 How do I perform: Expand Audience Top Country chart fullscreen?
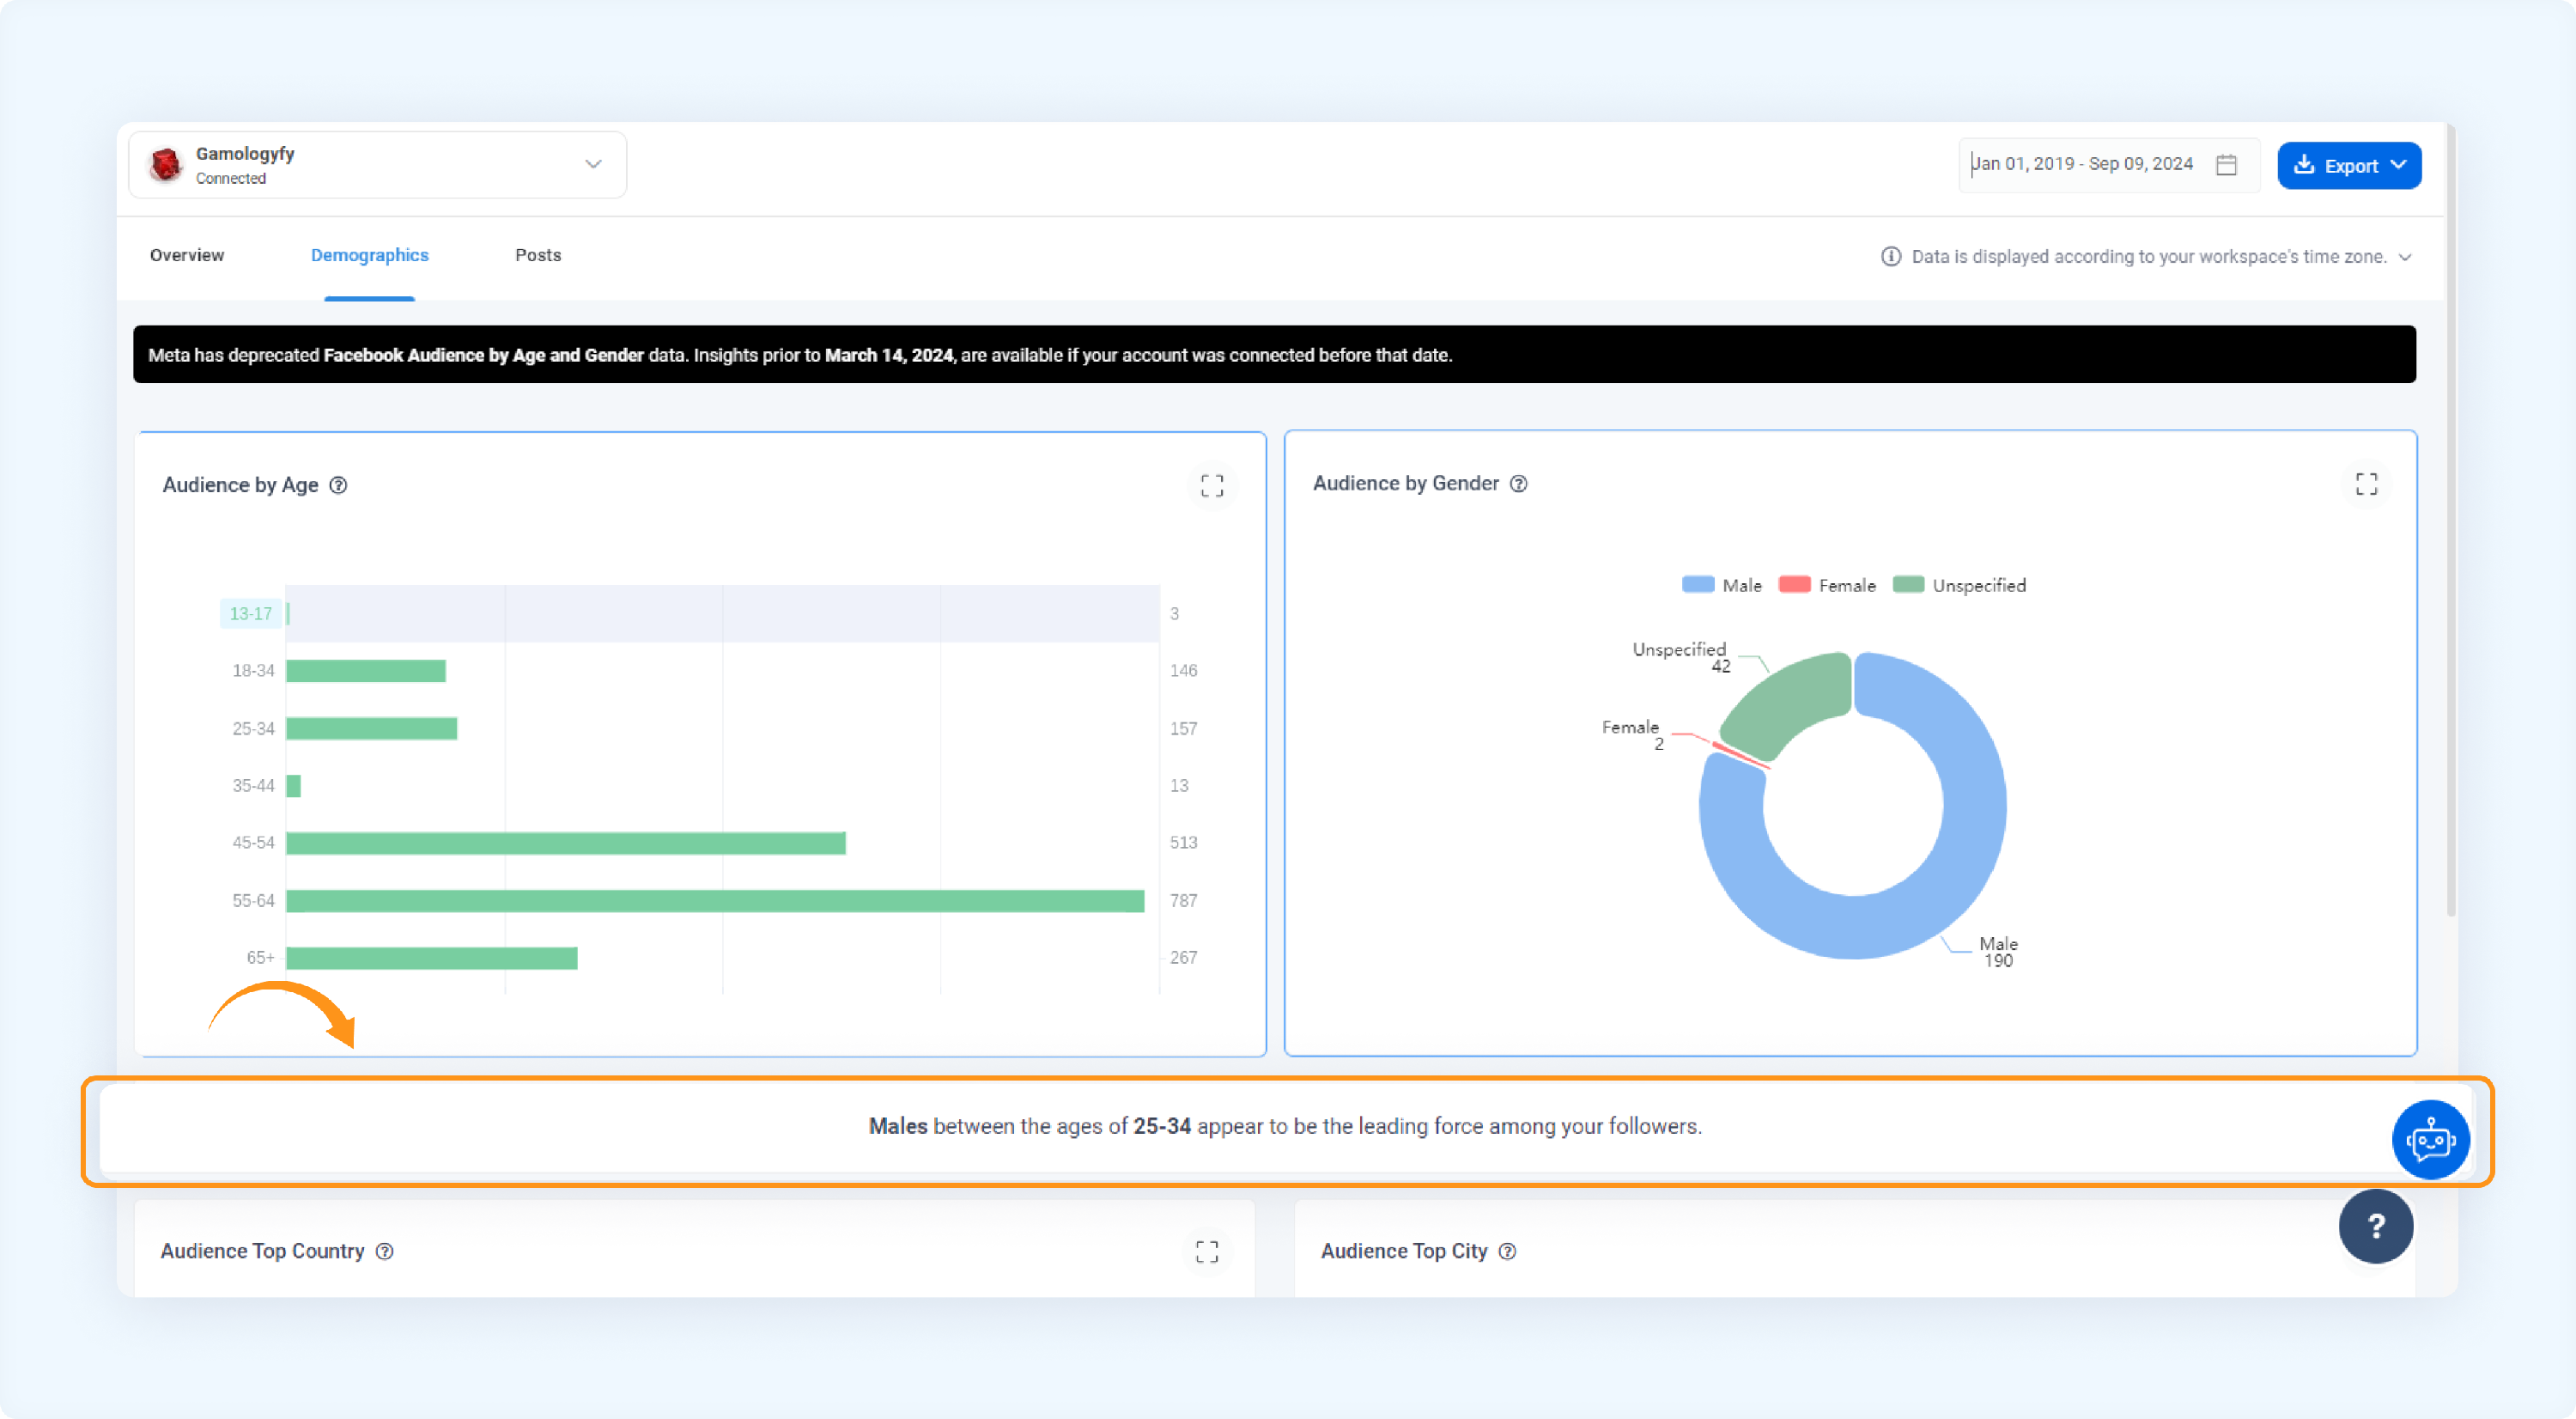click(x=1207, y=1251)
